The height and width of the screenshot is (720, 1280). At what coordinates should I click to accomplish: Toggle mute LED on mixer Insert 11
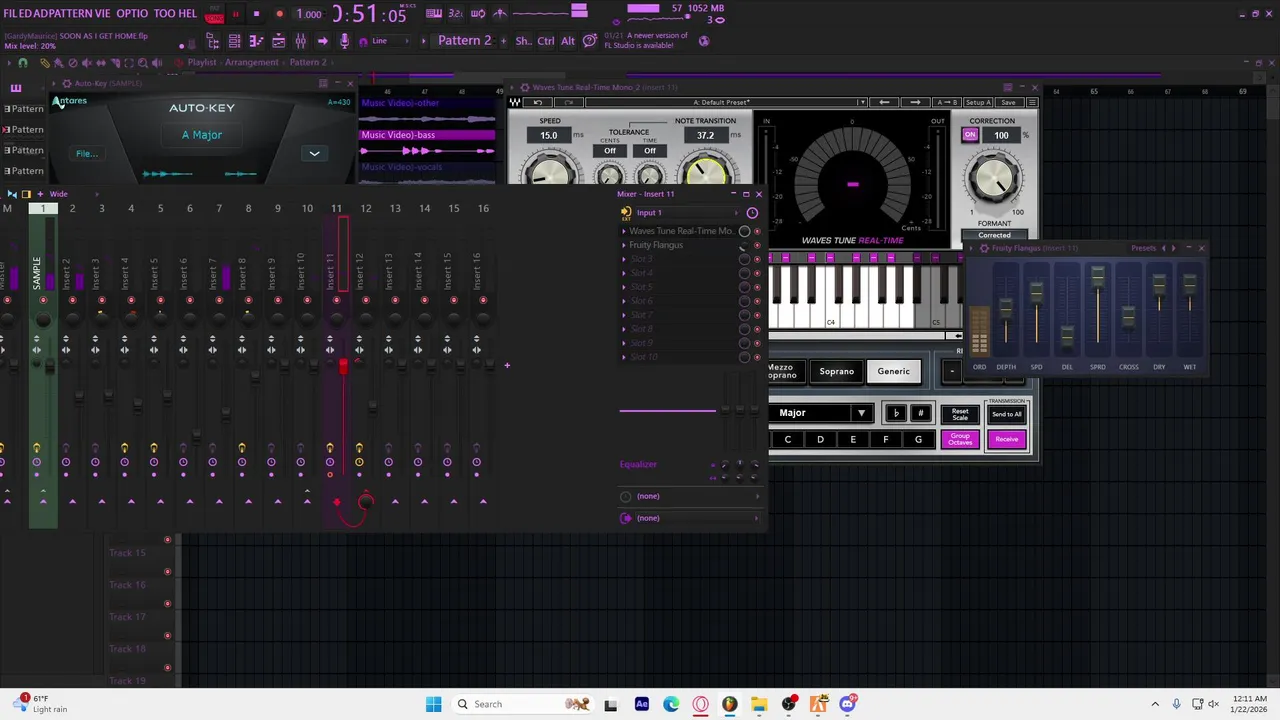(x=336, y=300)
